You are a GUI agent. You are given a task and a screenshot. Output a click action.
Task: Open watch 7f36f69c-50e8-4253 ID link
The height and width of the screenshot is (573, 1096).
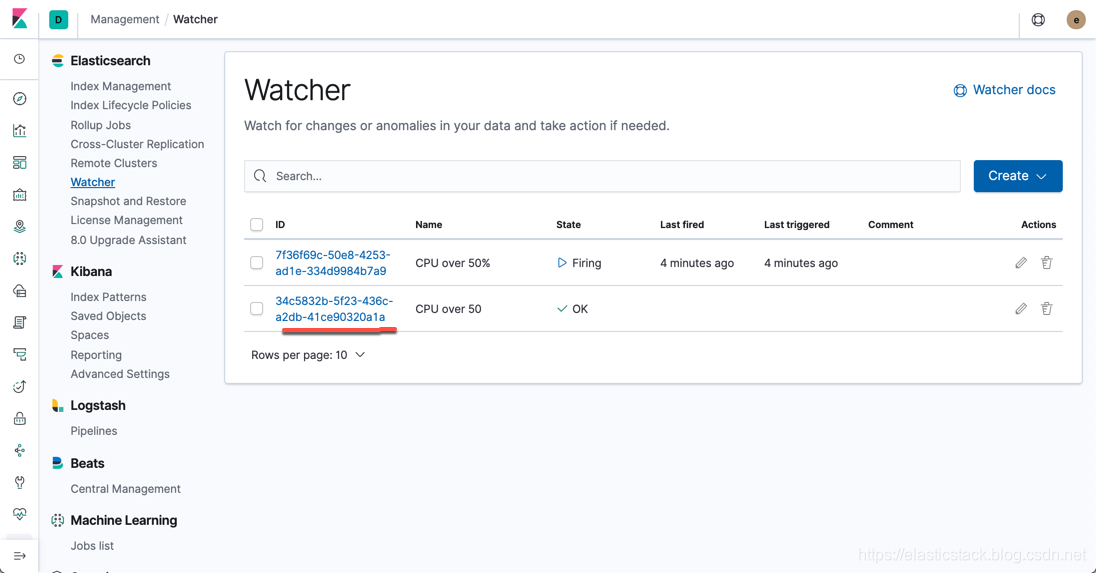point(333,263)
